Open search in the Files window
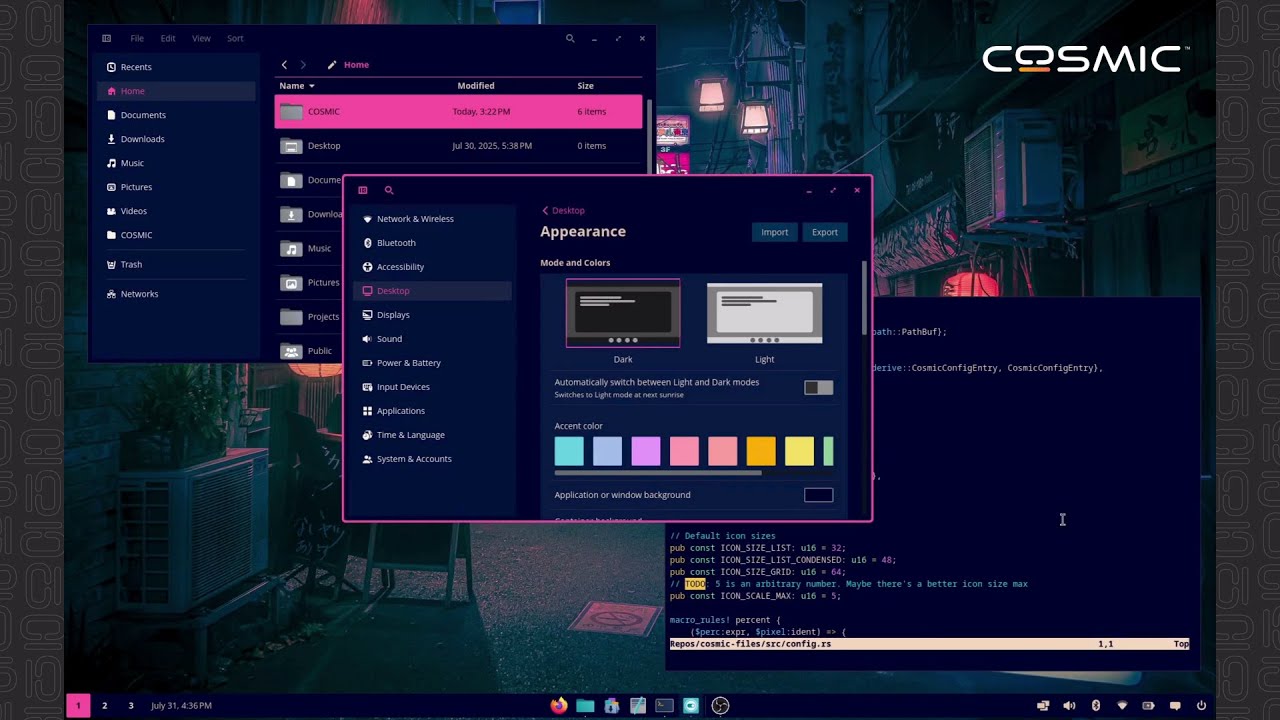The width and height of the screenshot is (1280, 720). (x=570, y=38)
